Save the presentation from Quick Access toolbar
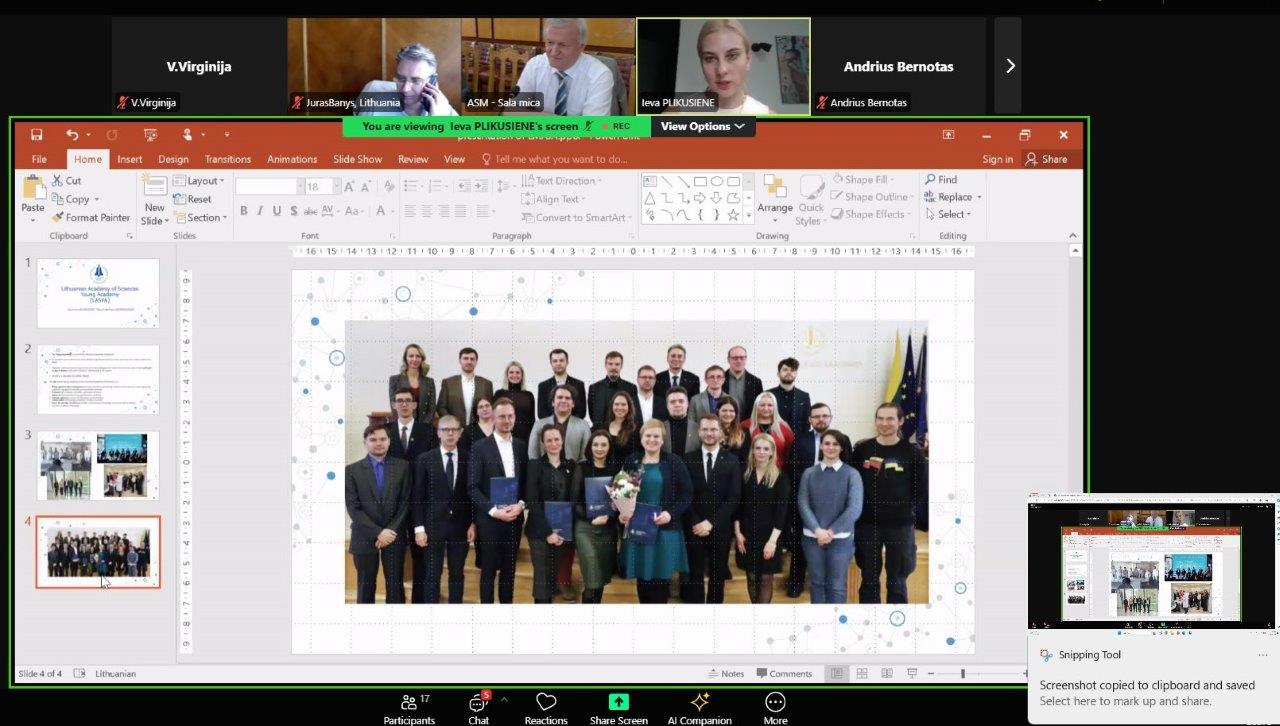 (x=37, y=135)
